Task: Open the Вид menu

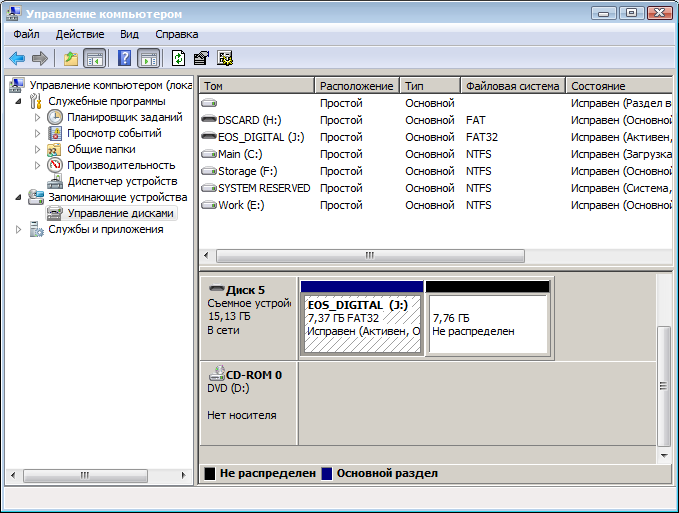Action: point(129,34)
